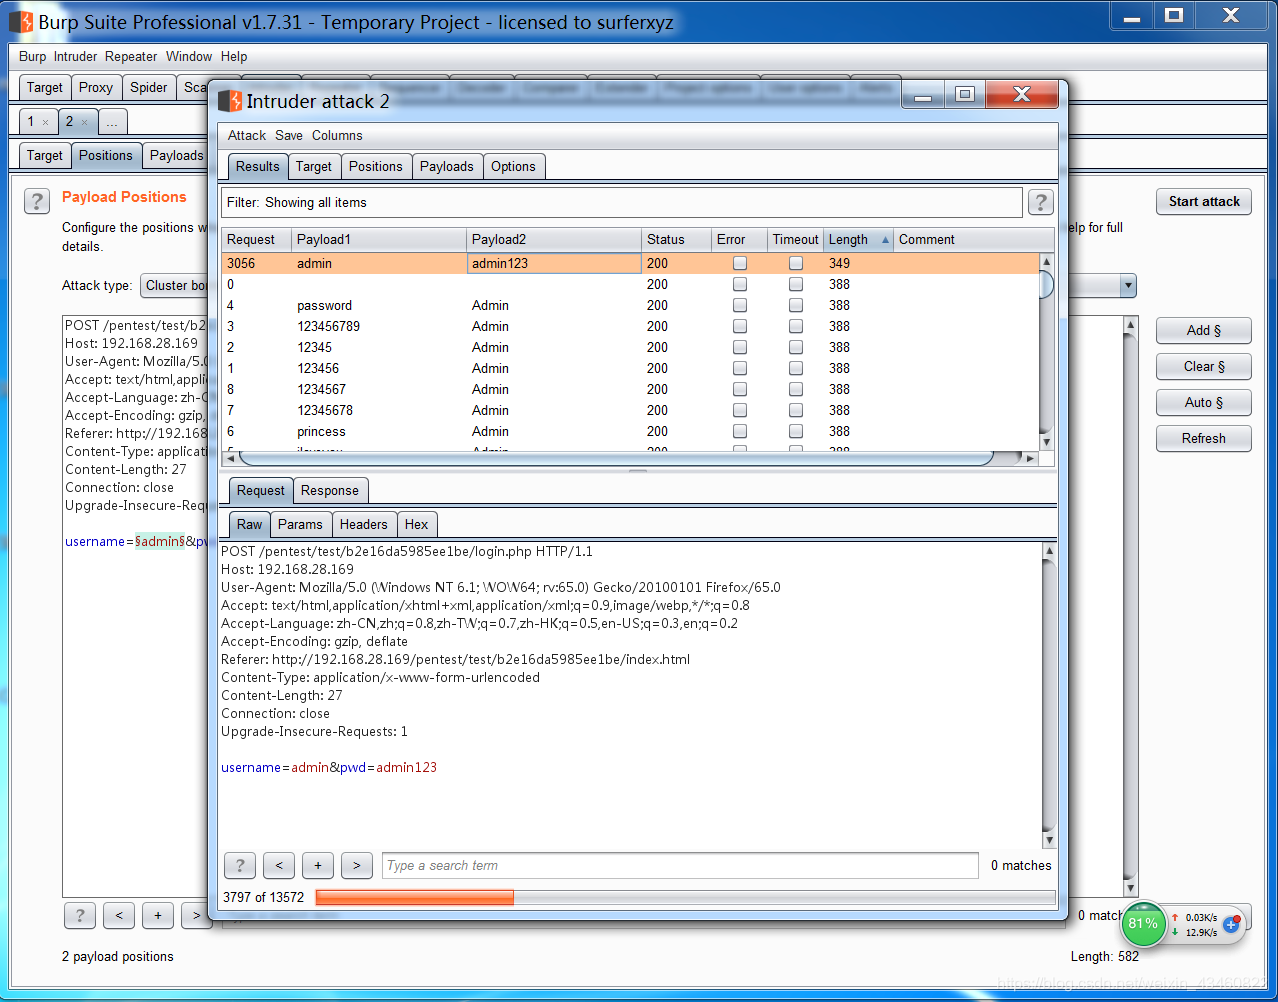Switch to Headers view tab
1278x1002 pixels.
click(x=363, y=524)
